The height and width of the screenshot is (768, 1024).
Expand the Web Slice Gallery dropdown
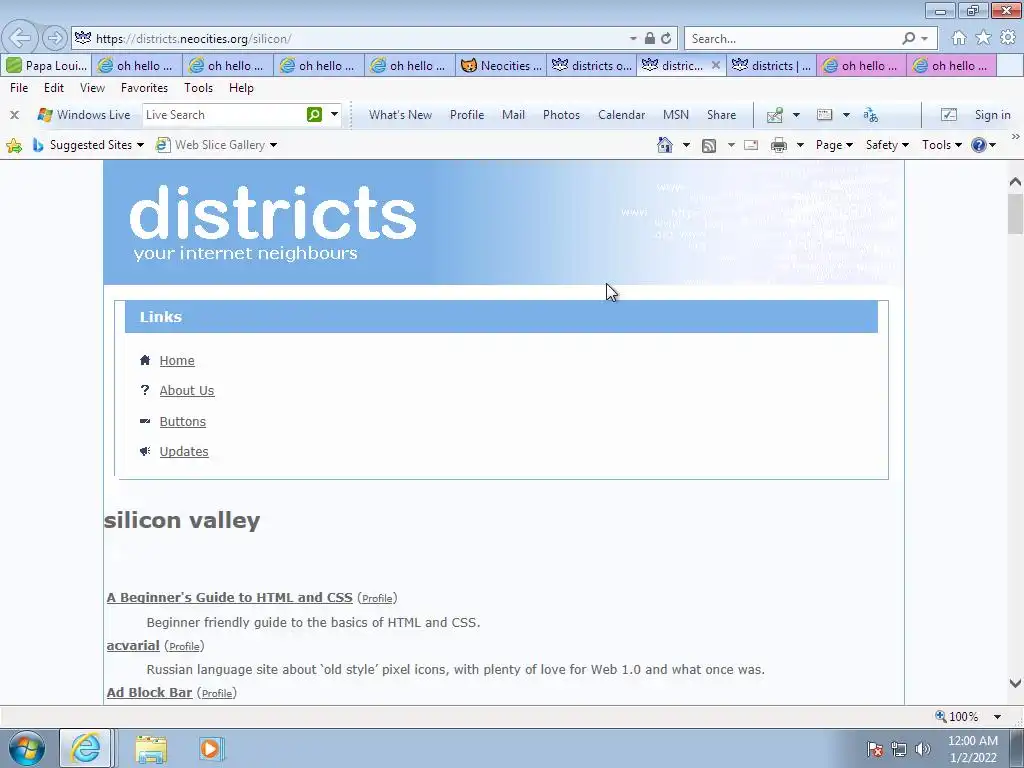coord(273,145)
